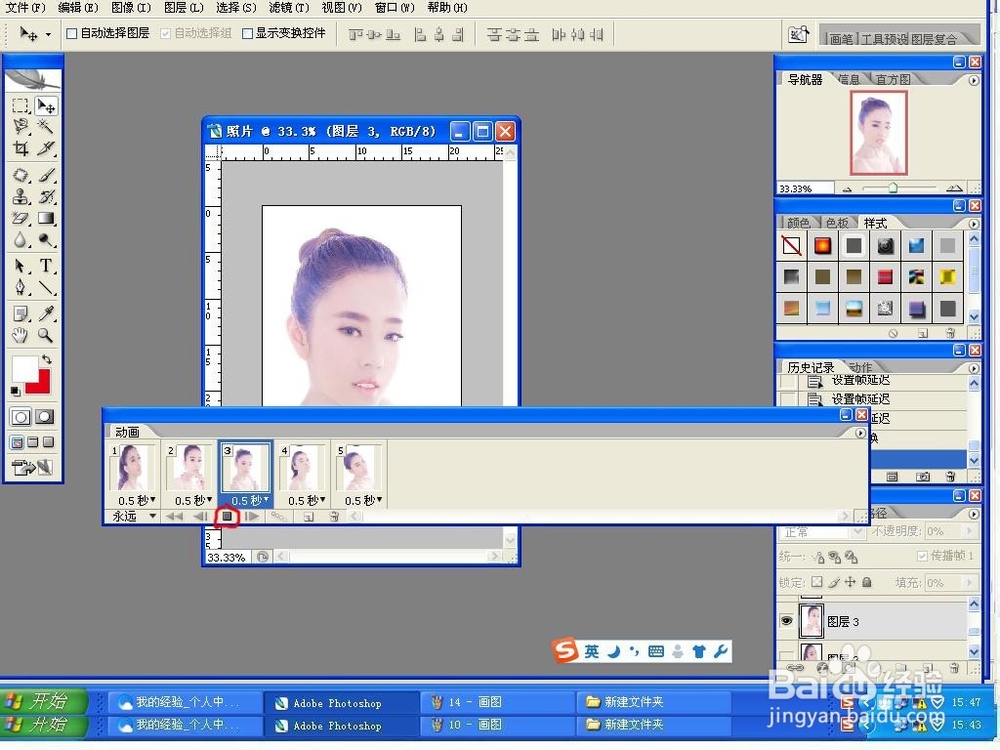Click the Navigator zoom slider handle
1000x750 pixels.
click(893, 188)
